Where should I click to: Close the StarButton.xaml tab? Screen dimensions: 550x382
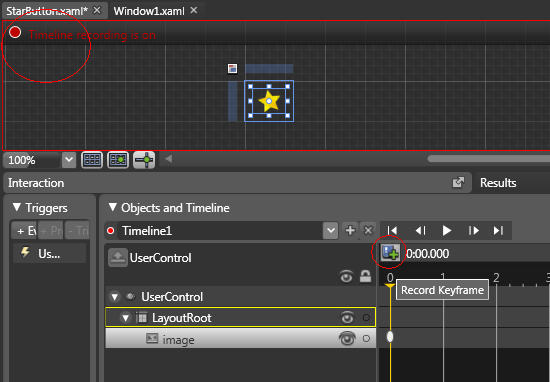point(97,11)
